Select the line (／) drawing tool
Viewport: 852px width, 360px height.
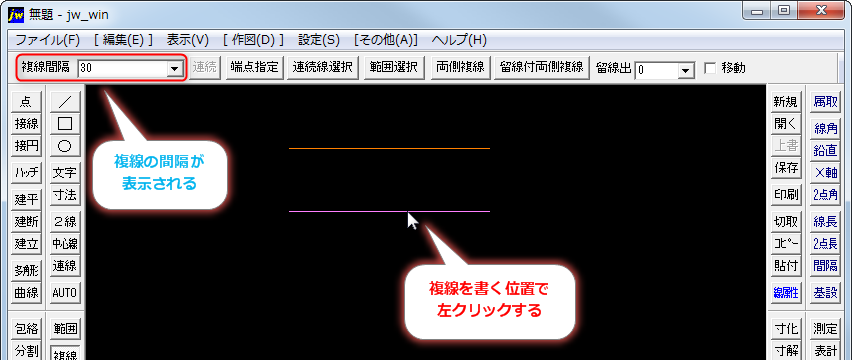pyautogui.click(x=65, y=102)
